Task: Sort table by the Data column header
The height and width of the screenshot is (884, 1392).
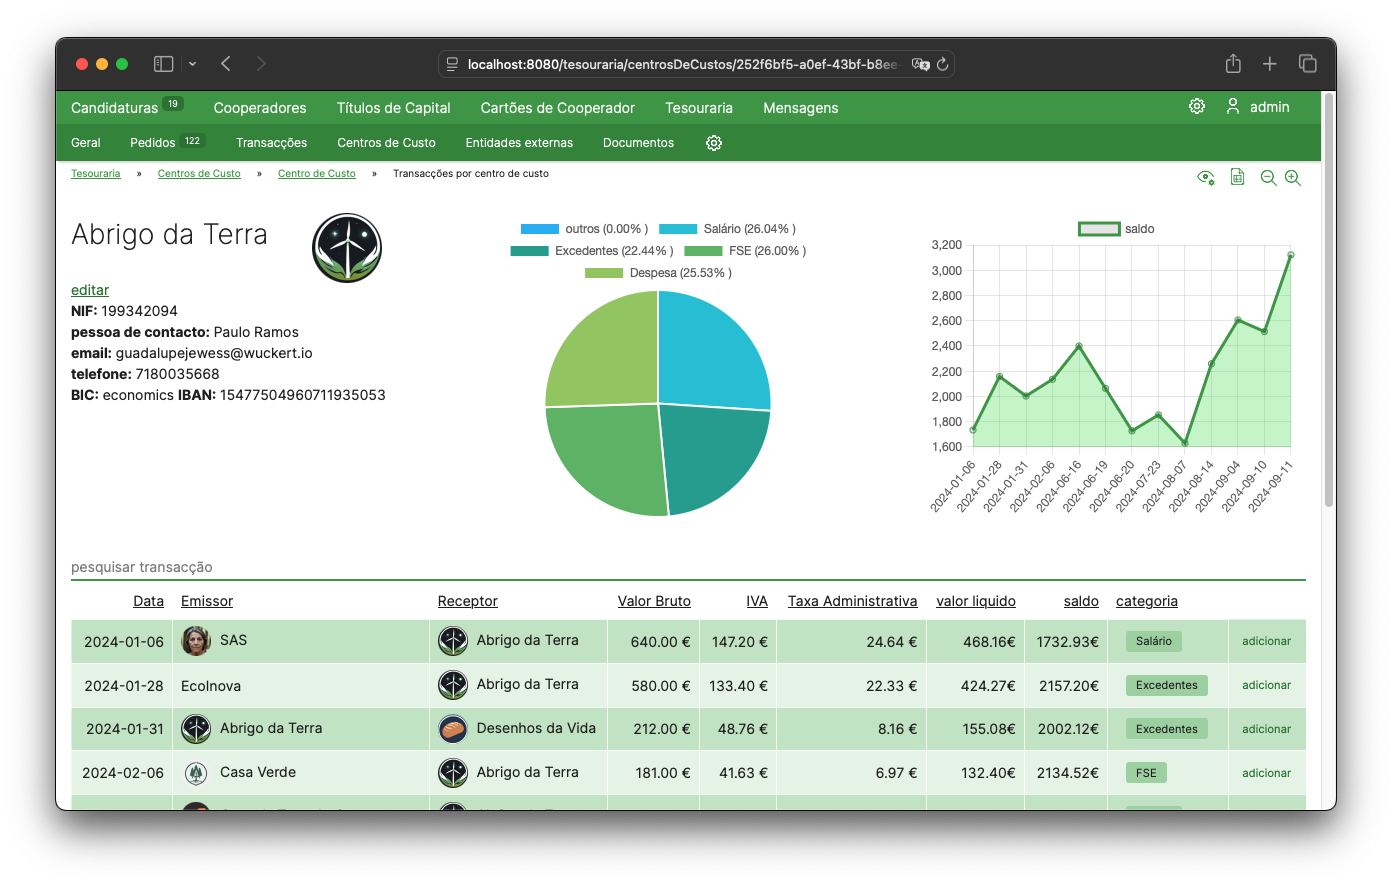Action: (148, 601)
